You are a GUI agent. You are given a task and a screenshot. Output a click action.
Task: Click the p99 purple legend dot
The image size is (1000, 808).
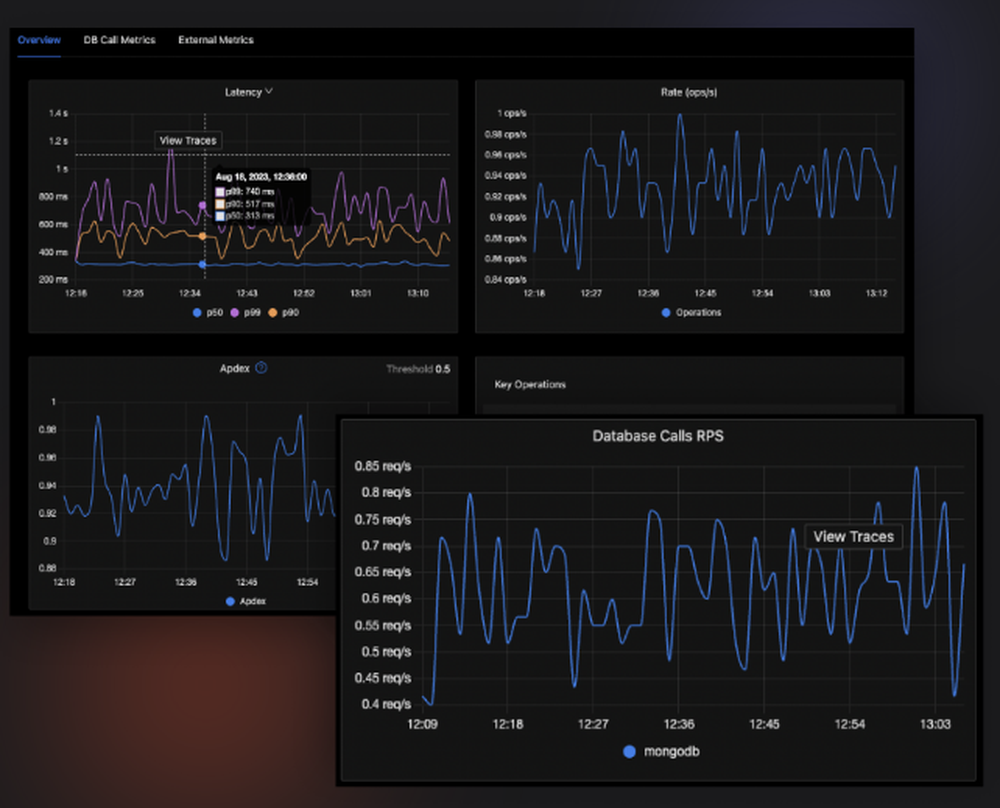tap(235, 312)
